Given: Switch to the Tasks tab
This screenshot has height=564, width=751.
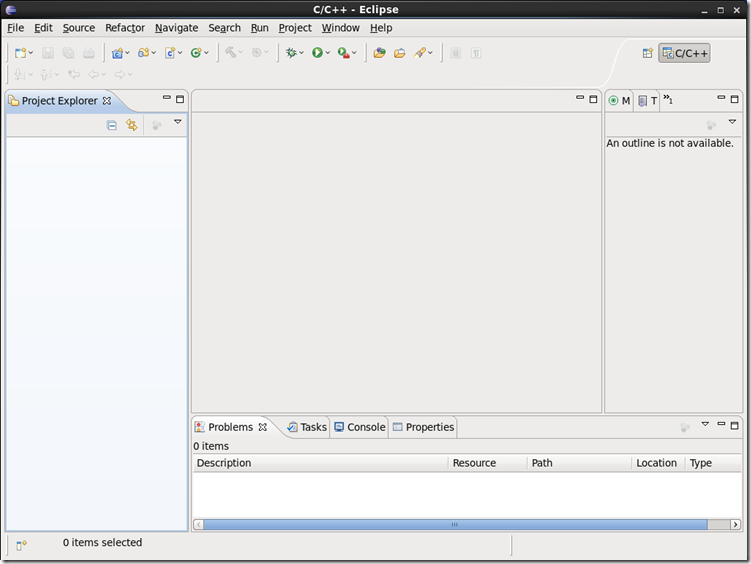Looking at the screenshot, I should point(307,427).
